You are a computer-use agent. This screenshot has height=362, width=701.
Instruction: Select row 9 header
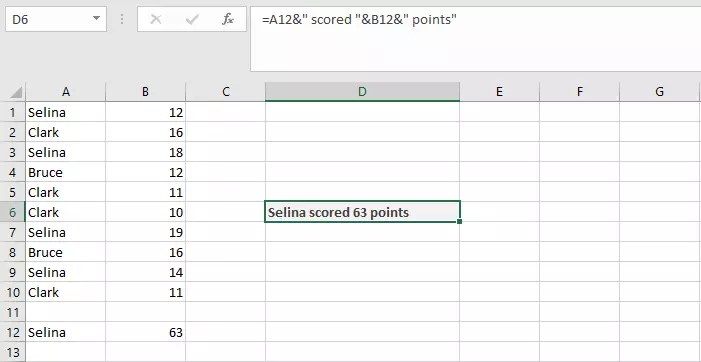tap(13, 272)
